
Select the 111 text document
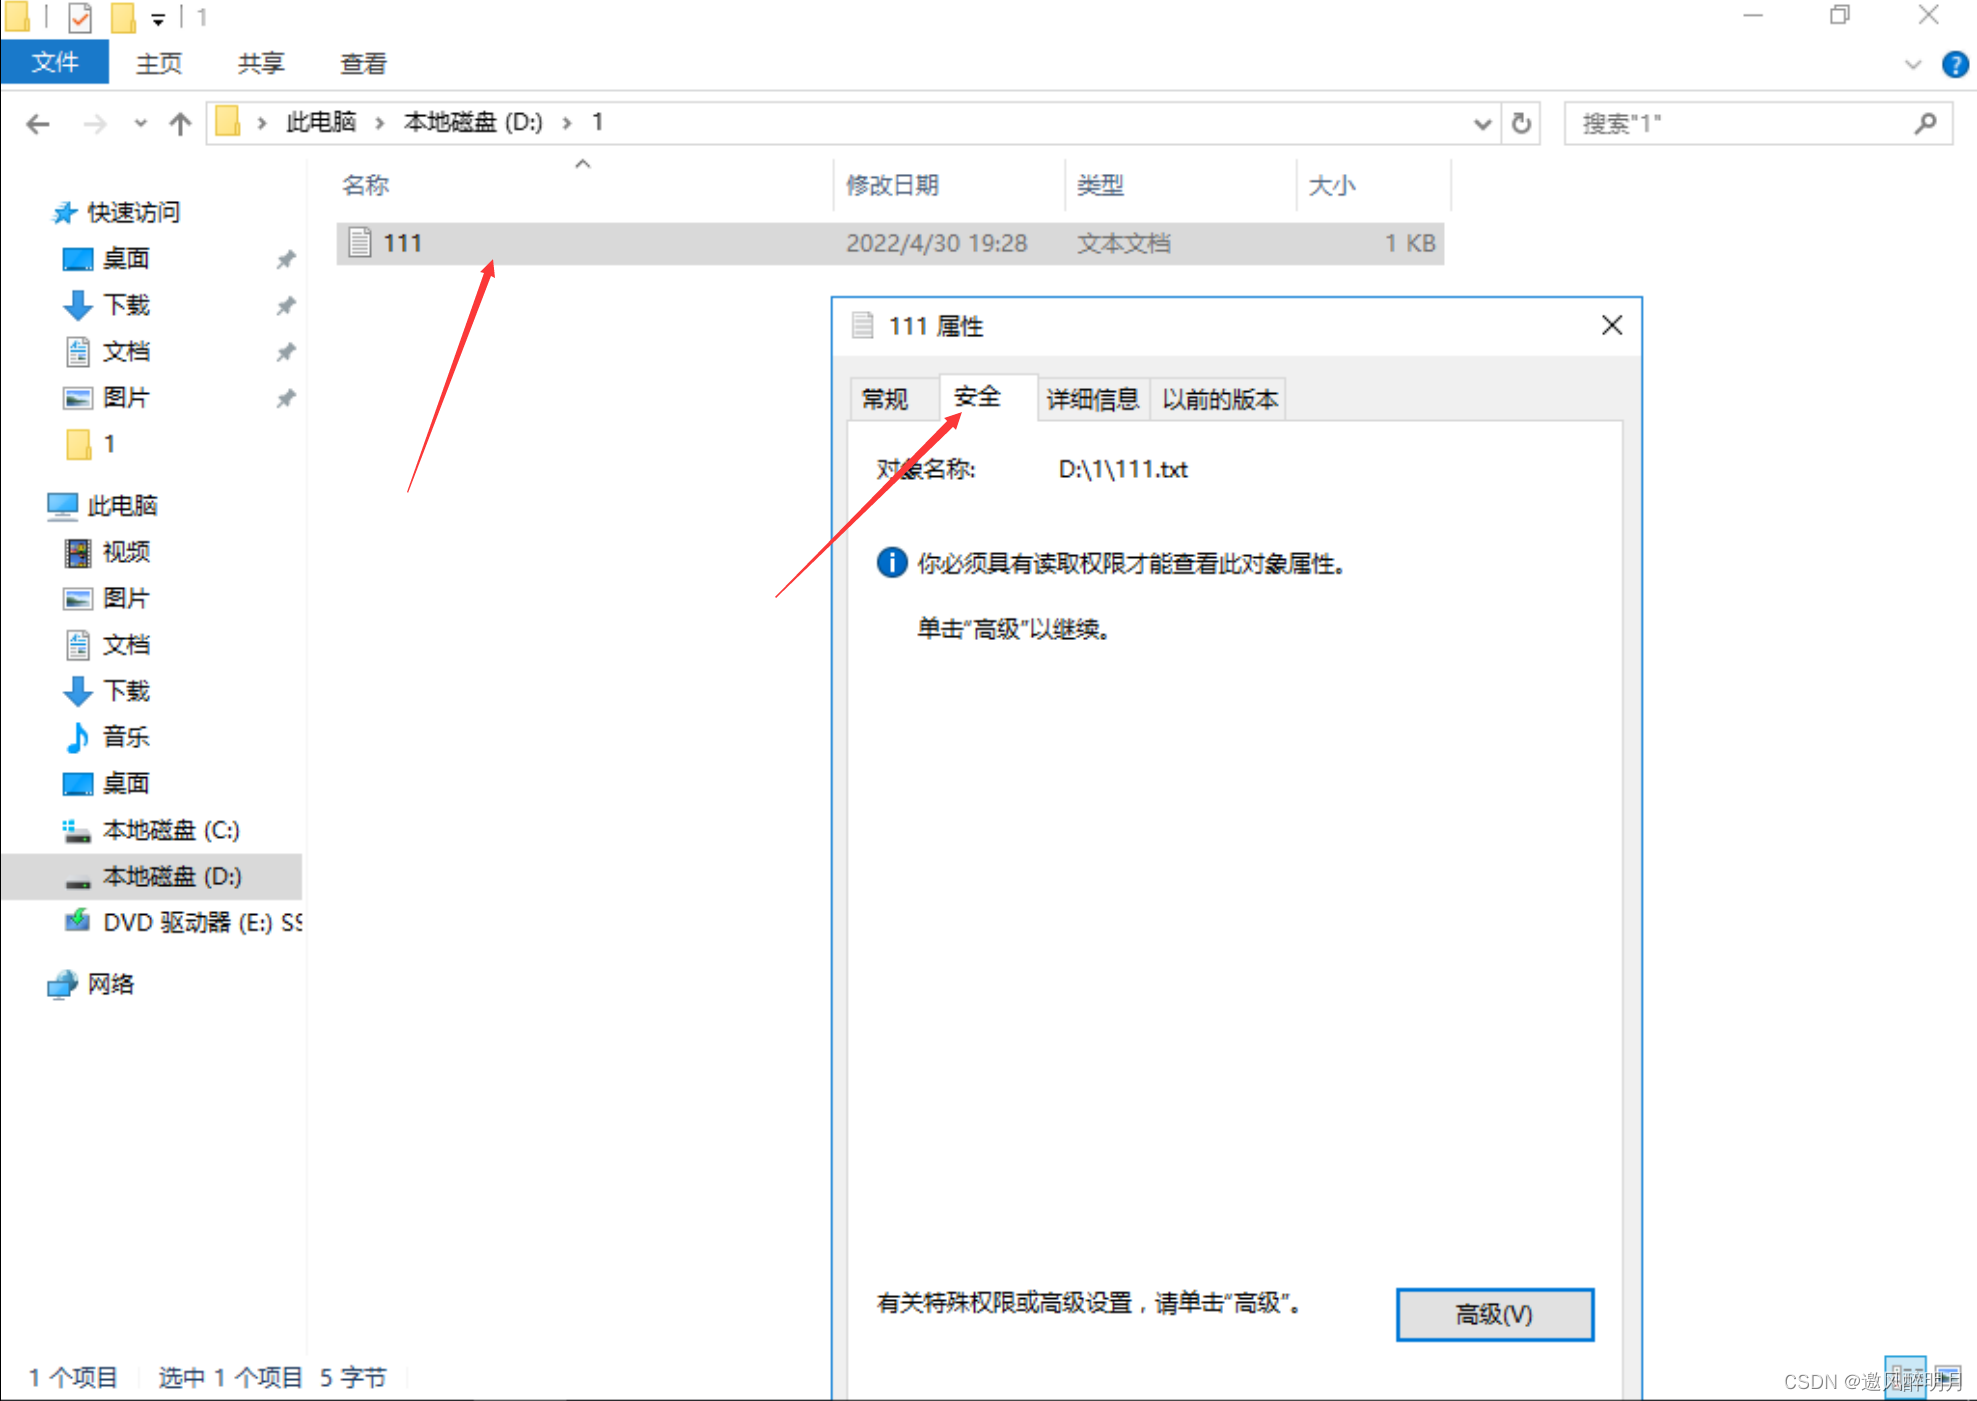pos(403,242)
